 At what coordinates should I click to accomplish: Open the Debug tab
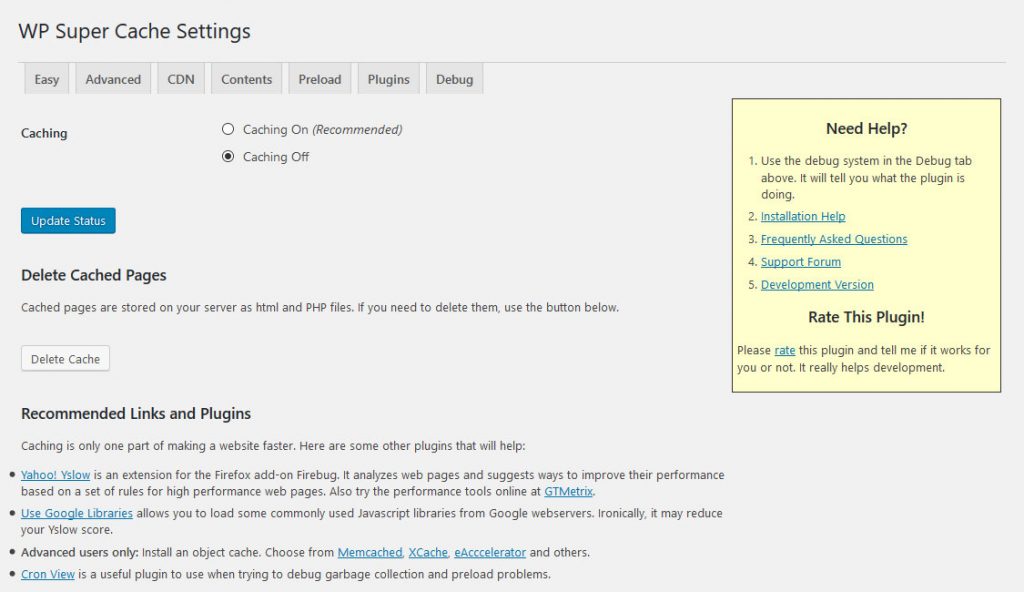coord(454,78)
